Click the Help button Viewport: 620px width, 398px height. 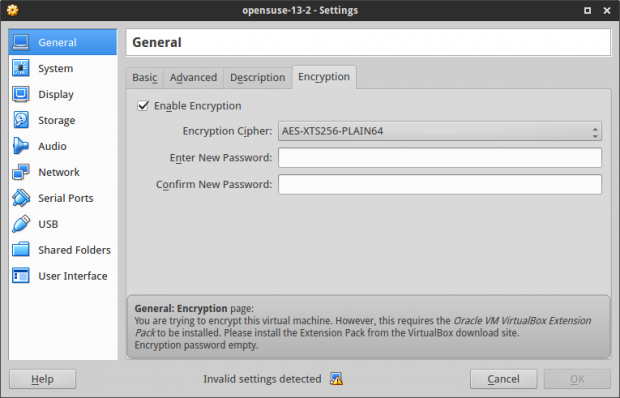[x=42, y=379]
